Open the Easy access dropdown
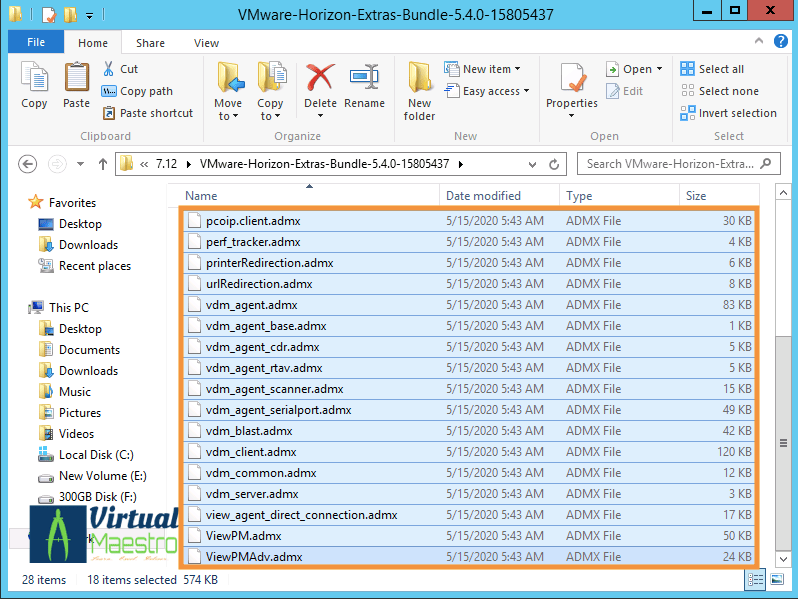The height and width of the screenshot is (599, 798). click(x=491, y=91)
